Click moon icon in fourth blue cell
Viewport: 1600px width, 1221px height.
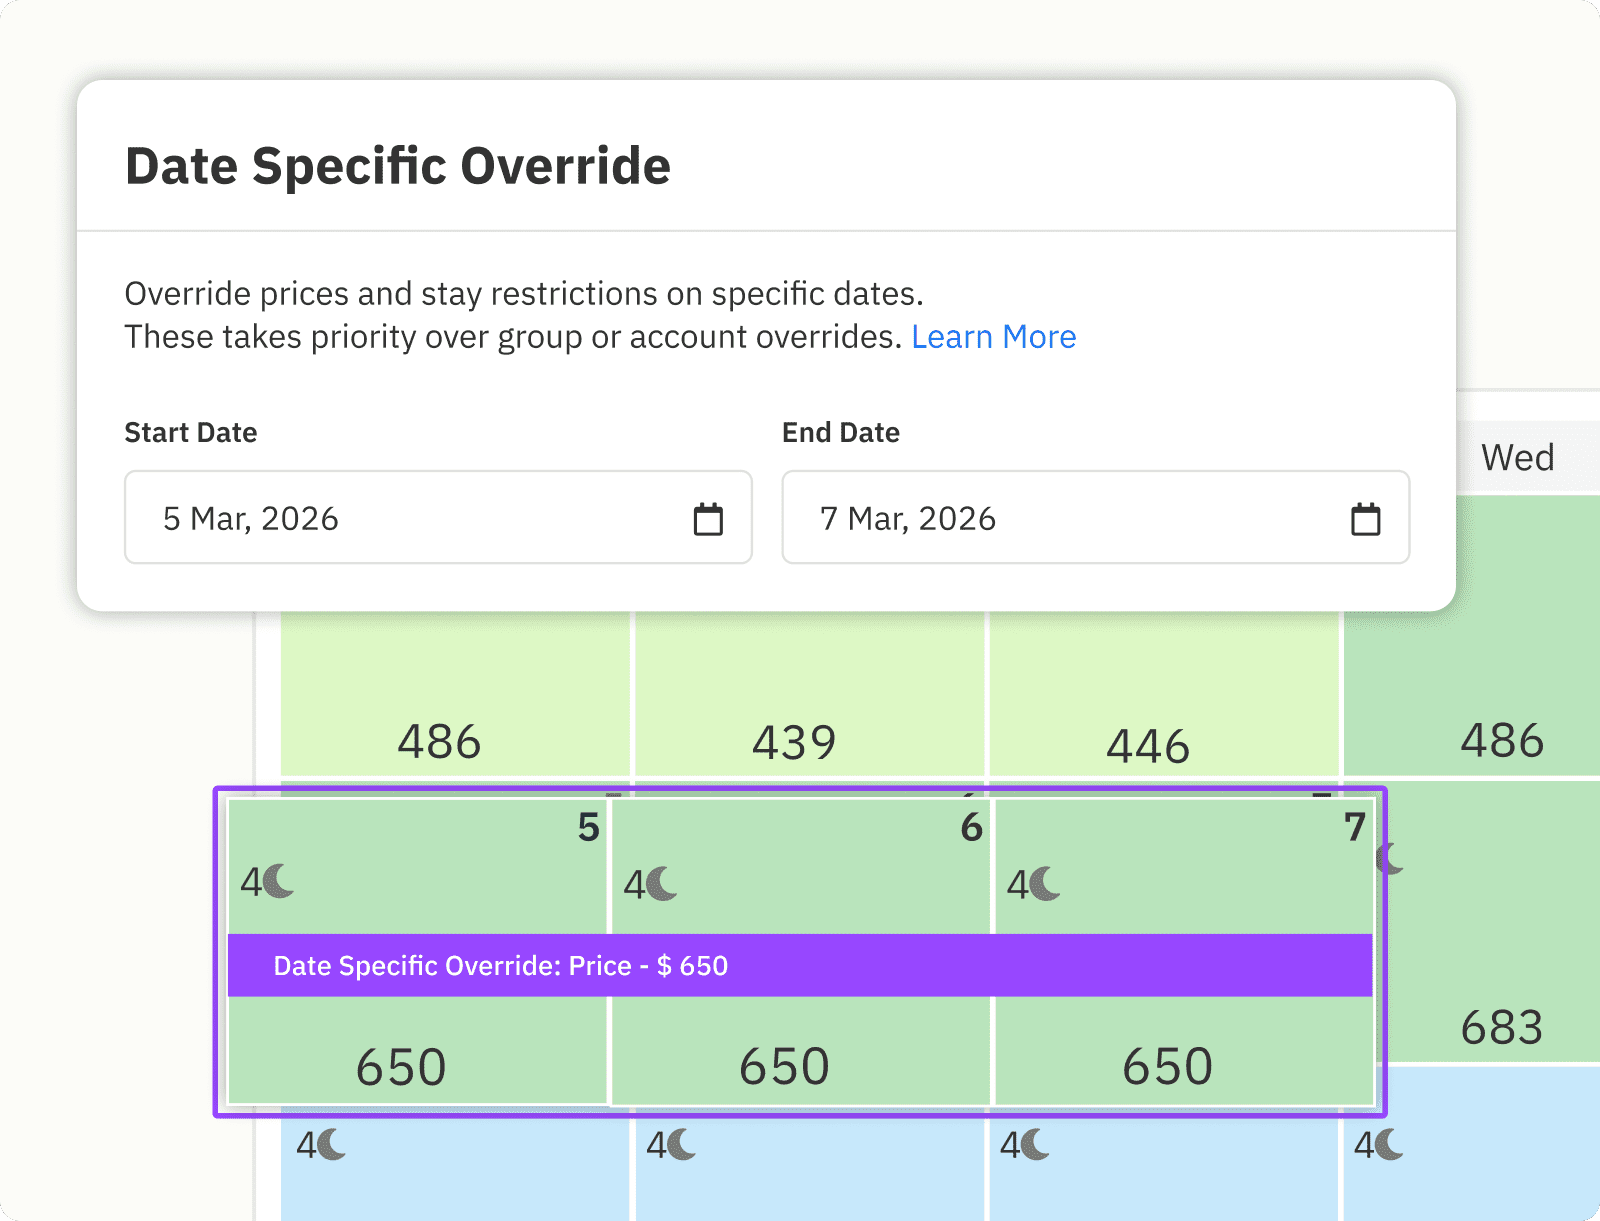(1391, 1144)
